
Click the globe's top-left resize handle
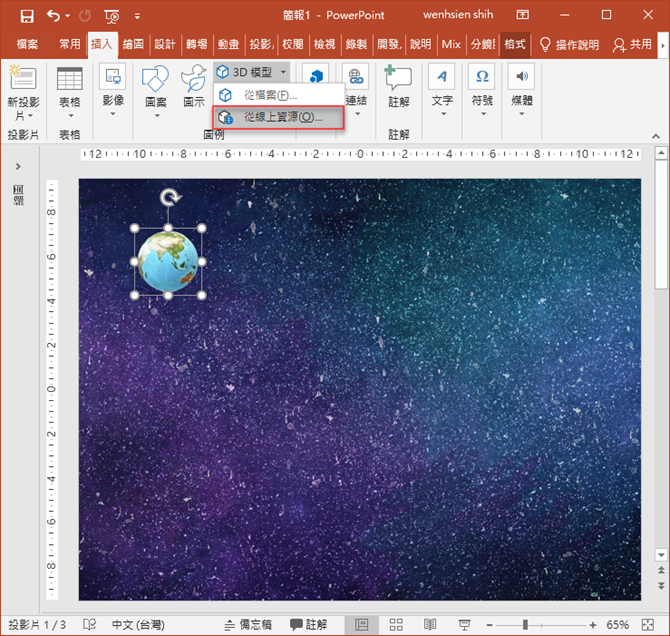135,228
